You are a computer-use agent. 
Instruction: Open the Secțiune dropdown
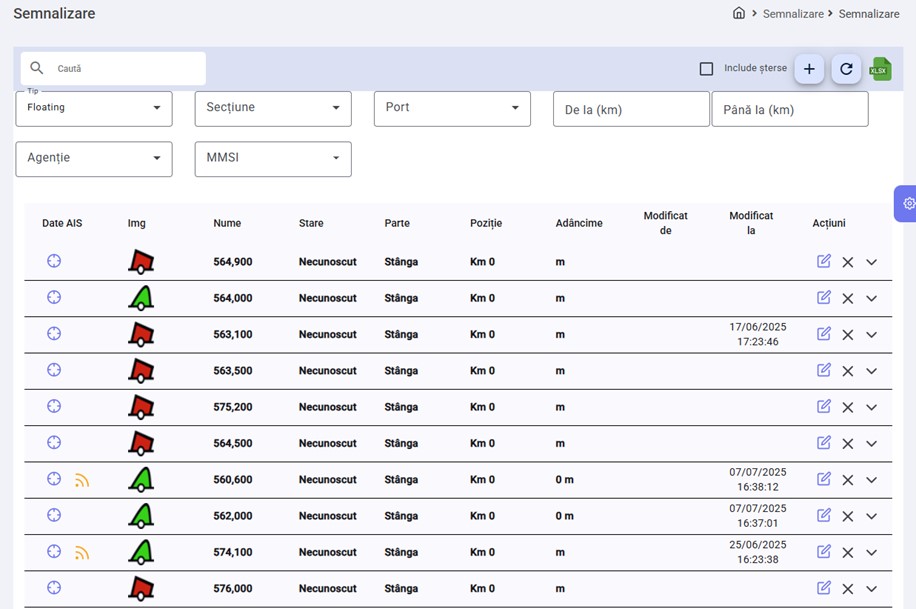pyautogui.click(x=272, y=108)
